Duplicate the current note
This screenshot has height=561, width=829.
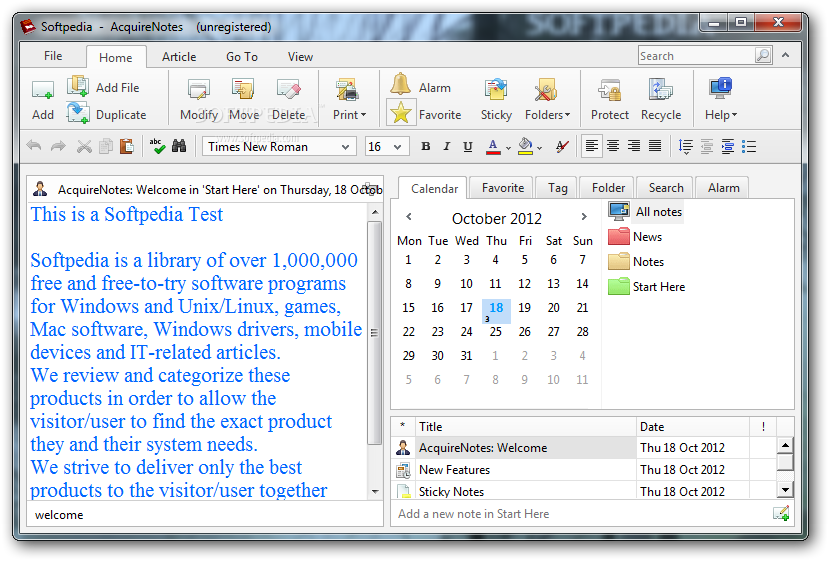(x=78, y=114)
